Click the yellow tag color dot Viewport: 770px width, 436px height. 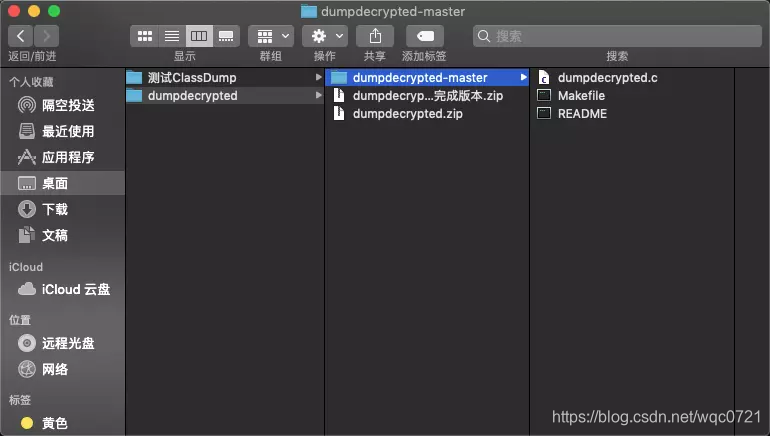[27, 423]
